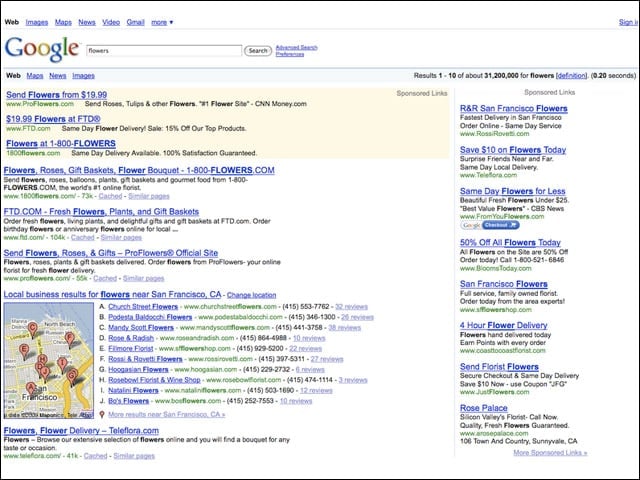640x480 pixels.
Task: Switch to the Images results tab below search box
Action: pos(83,76)
